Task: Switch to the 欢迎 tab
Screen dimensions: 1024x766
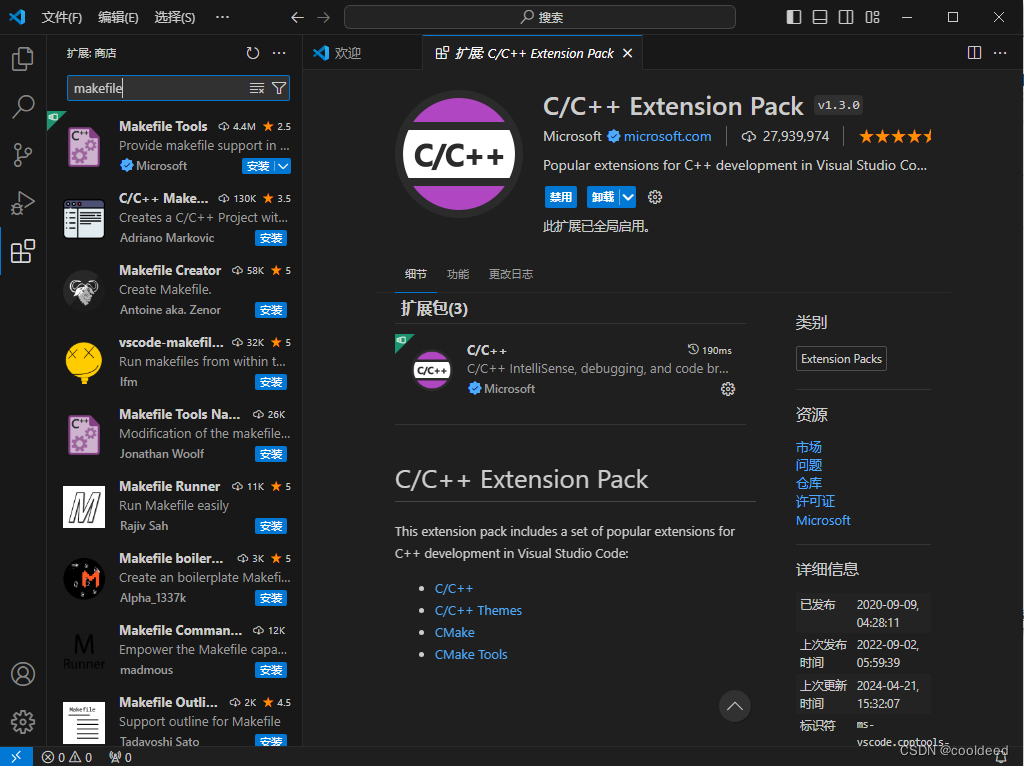Action: coord(347,53)
